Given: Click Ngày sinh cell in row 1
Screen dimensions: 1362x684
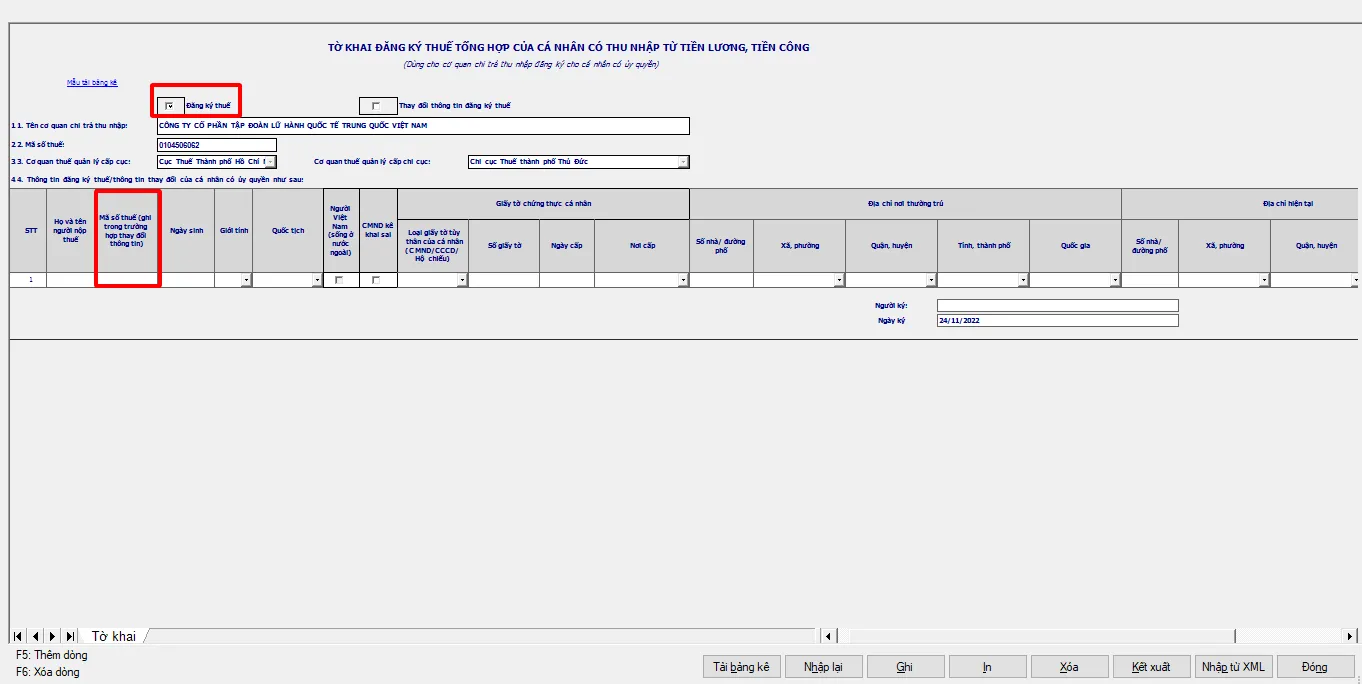Looking at the screenshot, I should tap(187, 280).
